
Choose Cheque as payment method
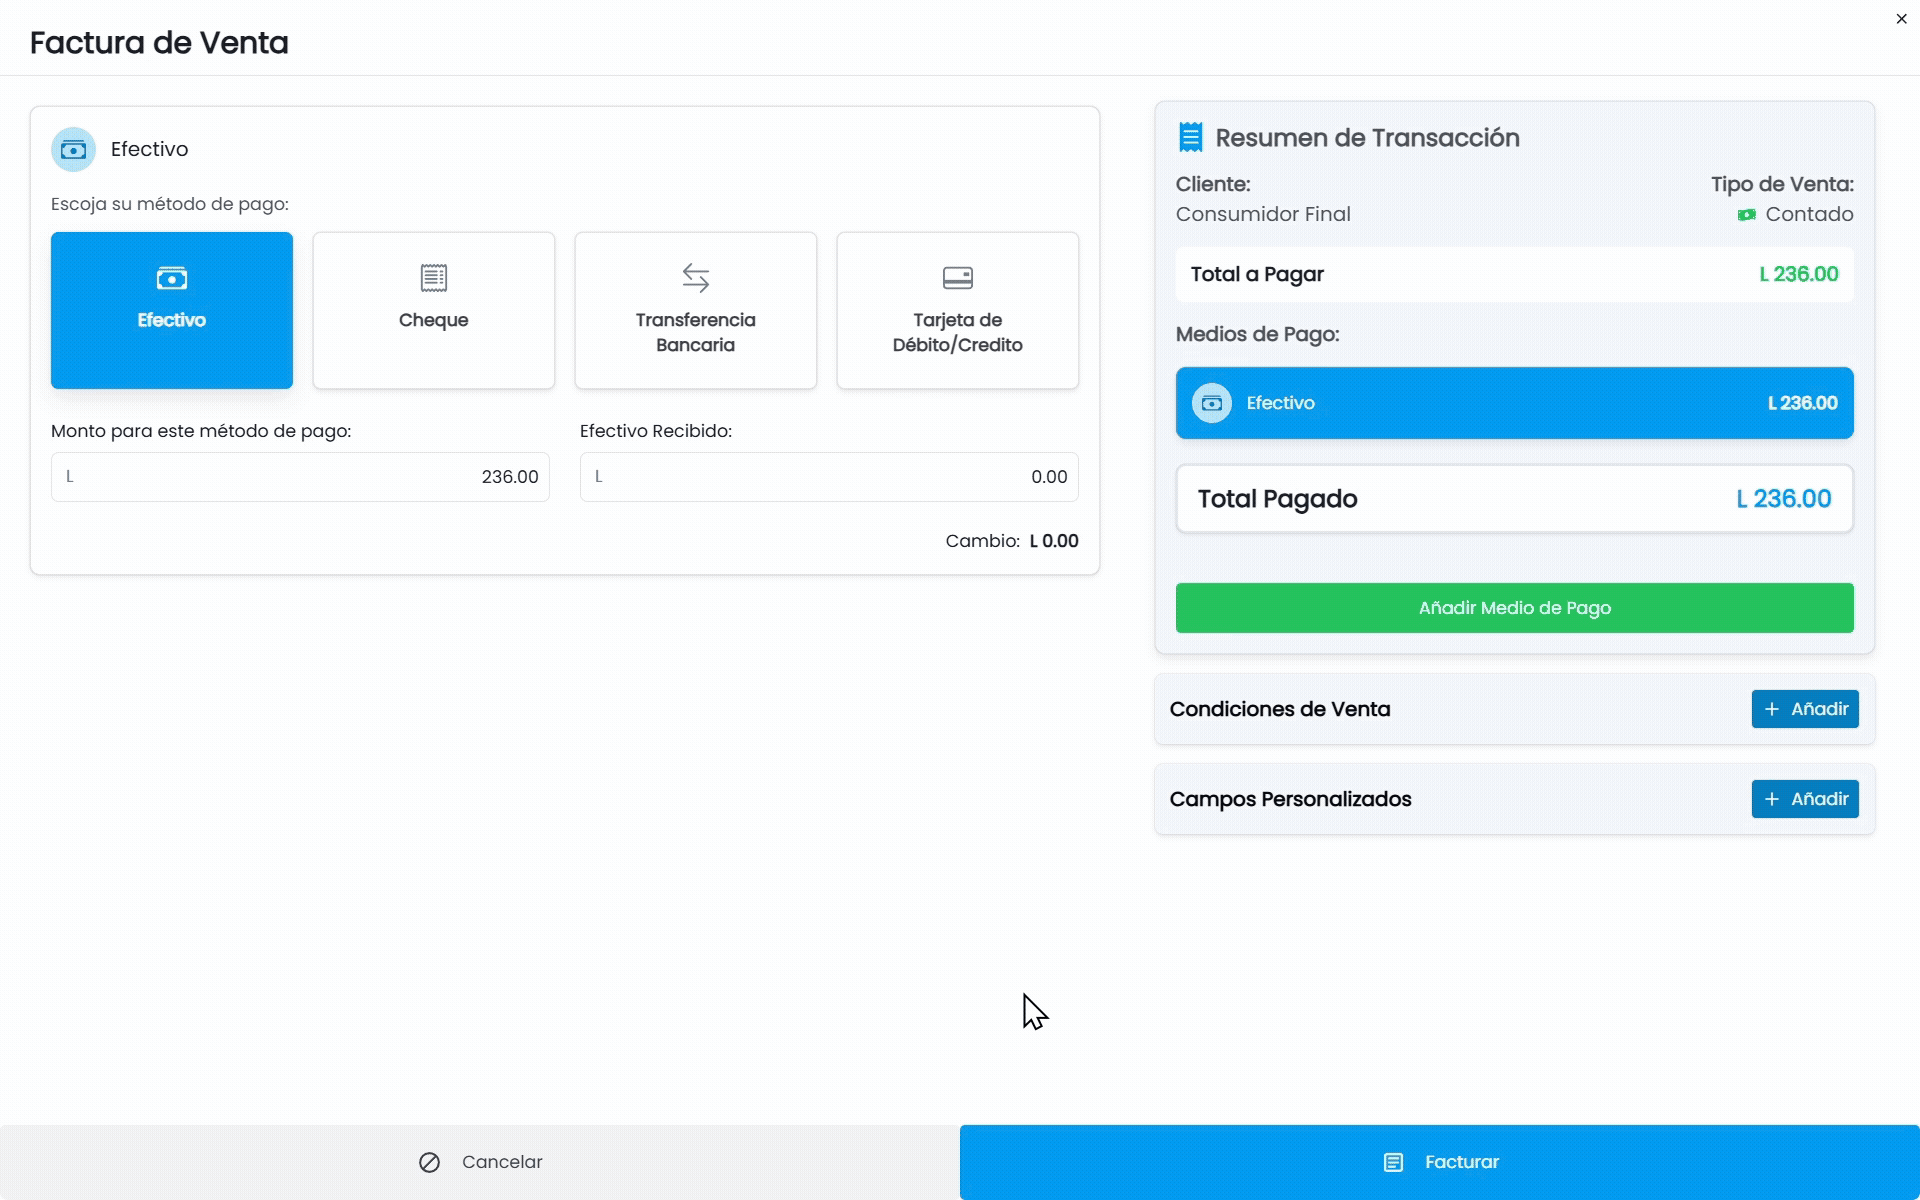click(434, 310)
